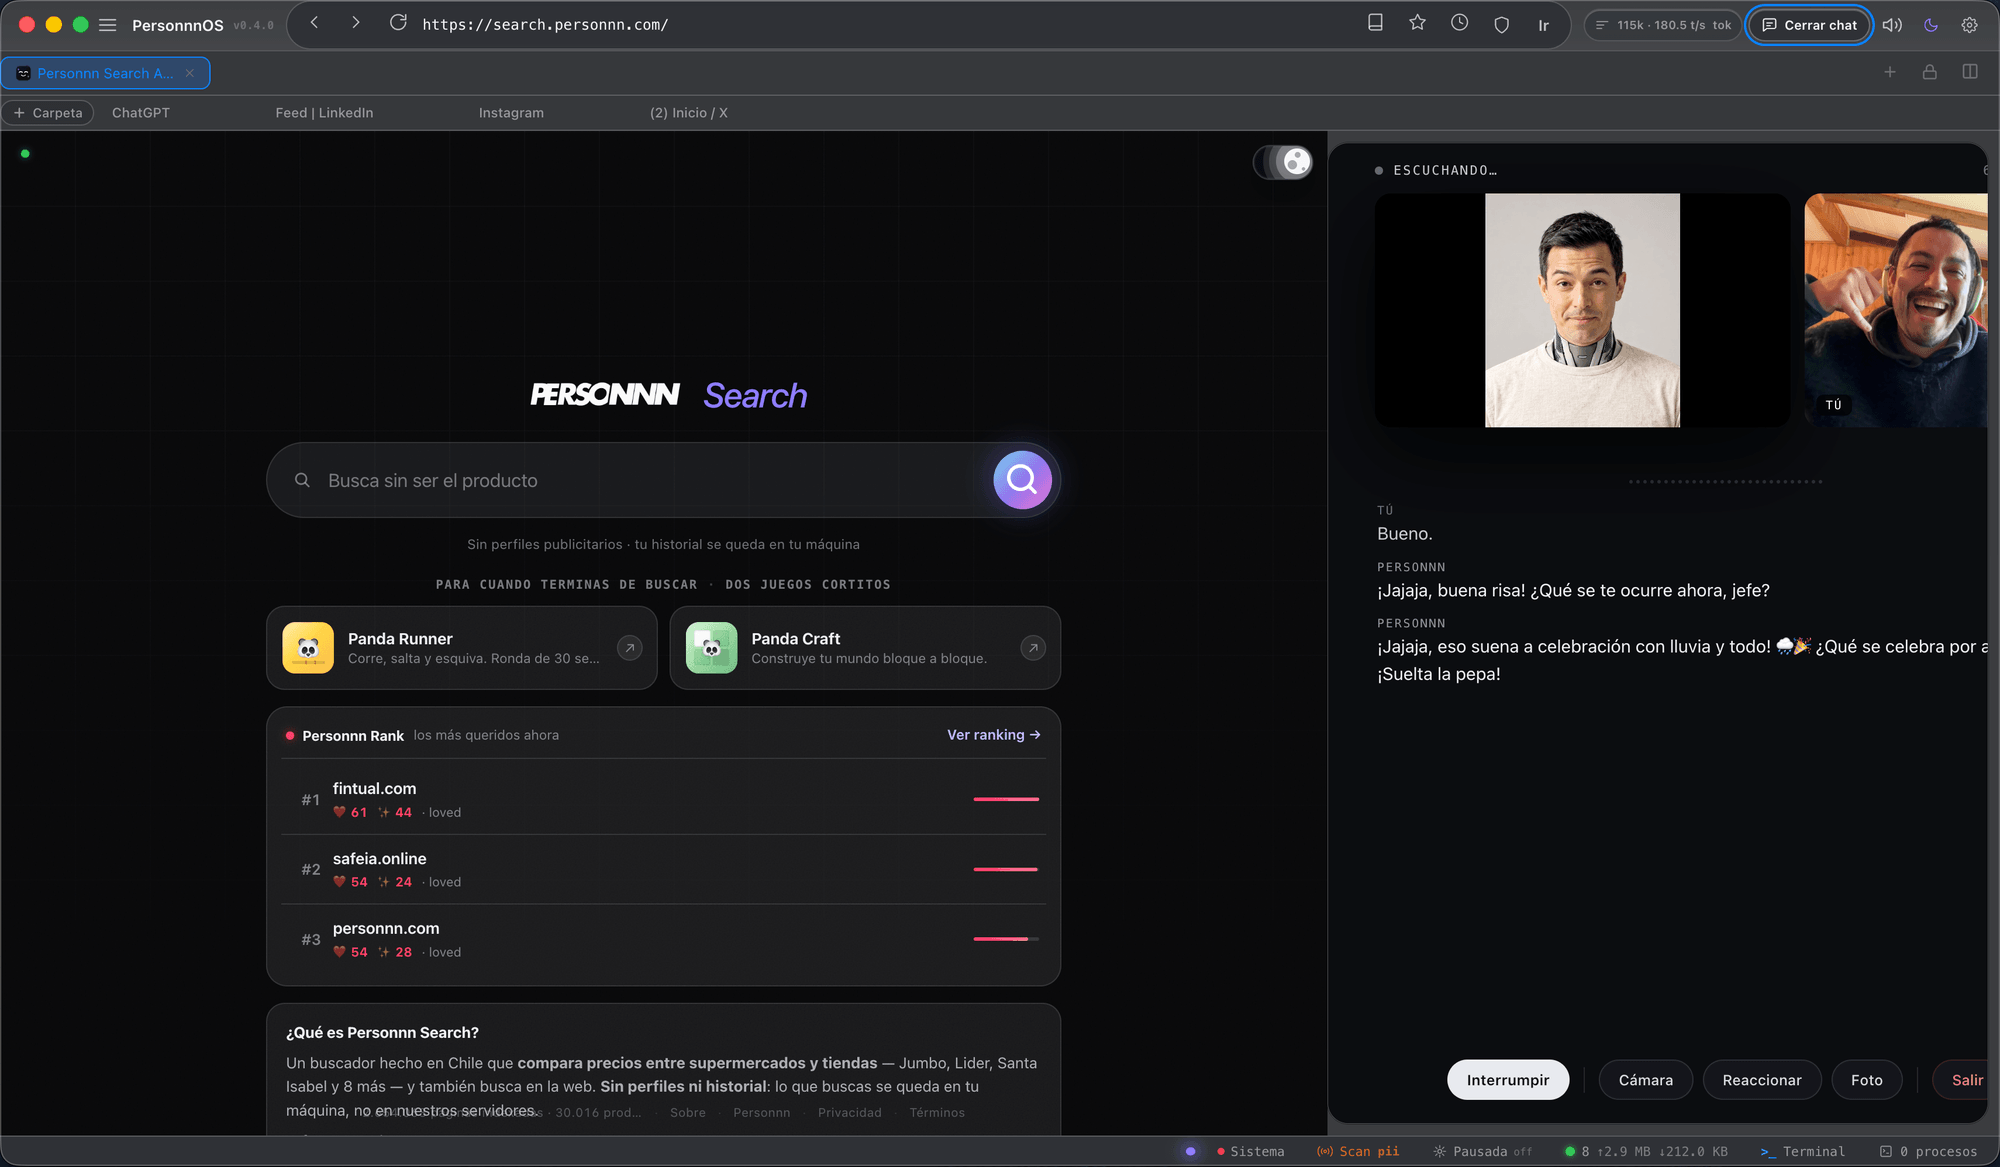Viewport: 2000px width, 1167px height.
Task: Toggle dark mode moon icon
Action: pyautogui.click(x=1931, y=25)
